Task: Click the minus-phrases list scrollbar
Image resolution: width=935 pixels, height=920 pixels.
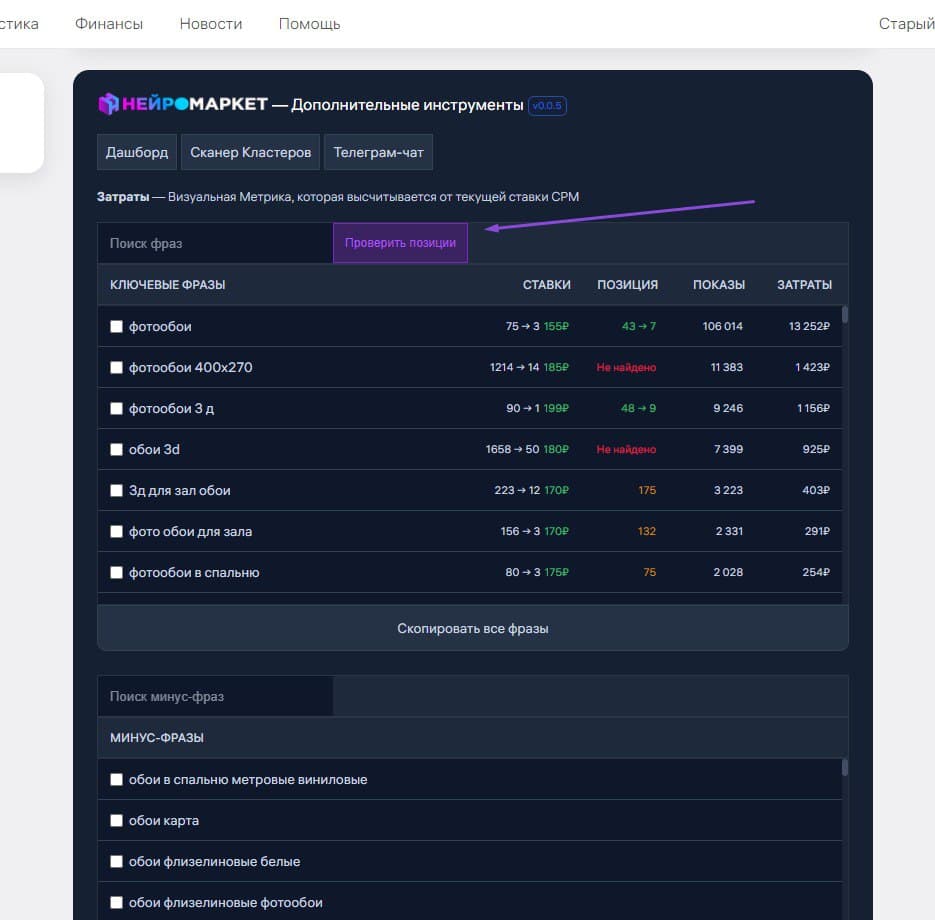Action: 844,767
